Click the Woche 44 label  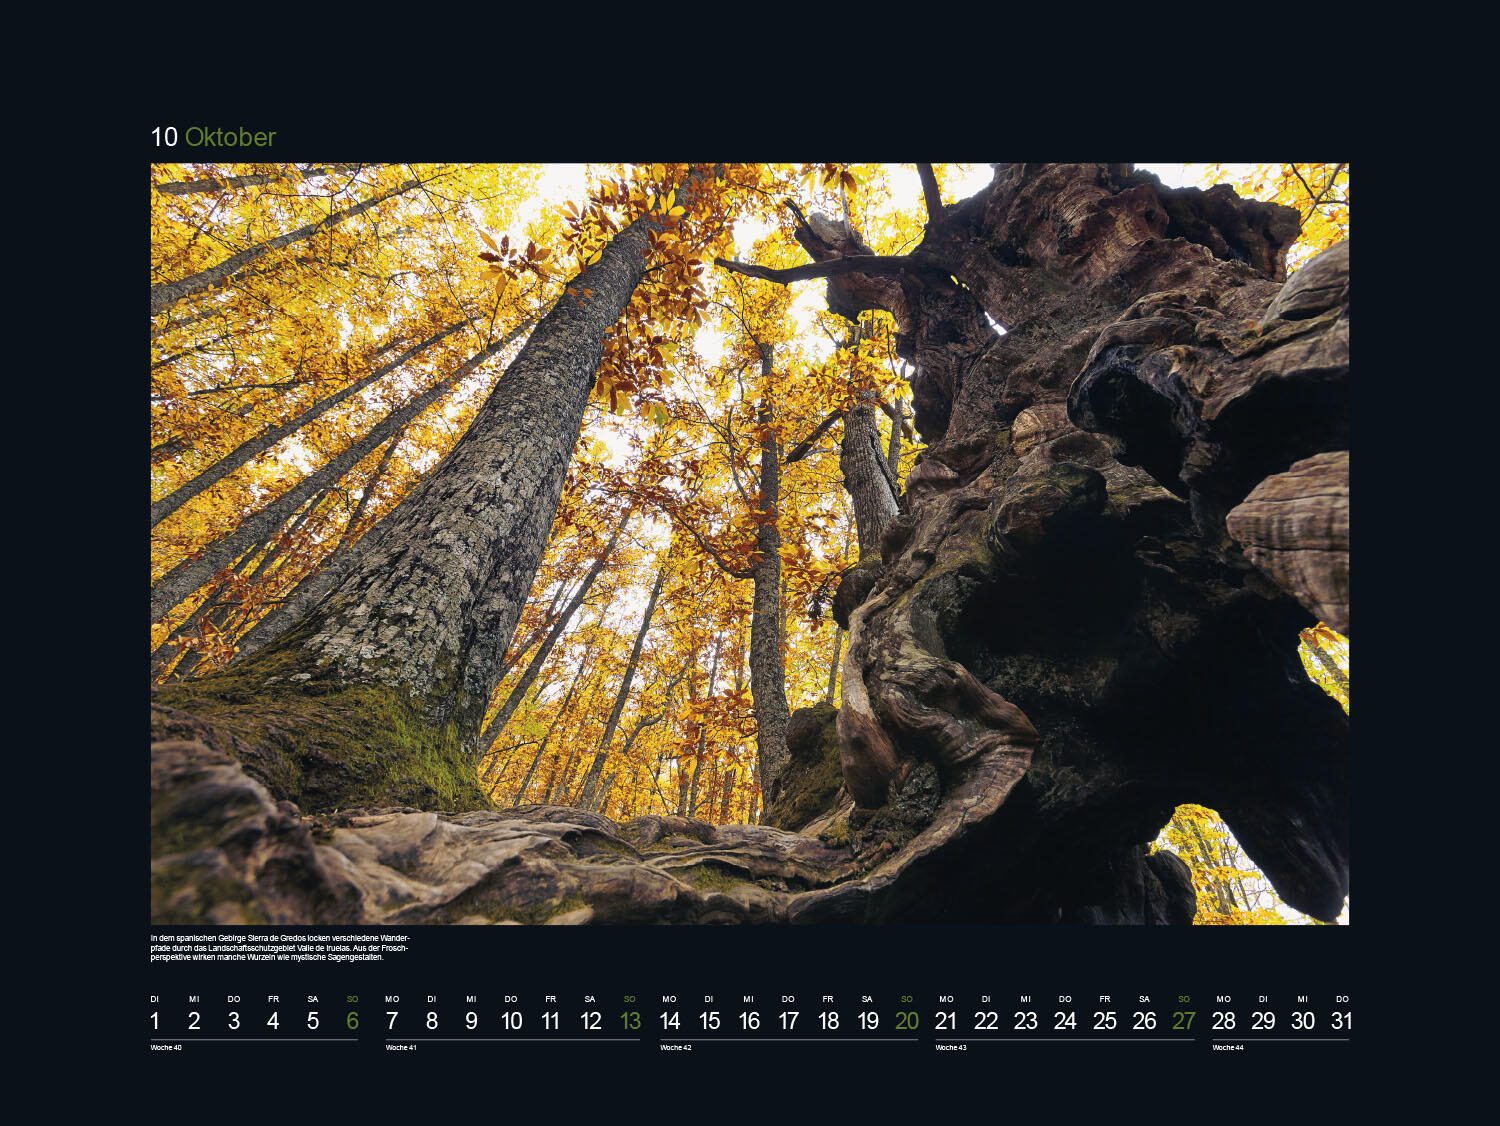click(1228, 1048)
